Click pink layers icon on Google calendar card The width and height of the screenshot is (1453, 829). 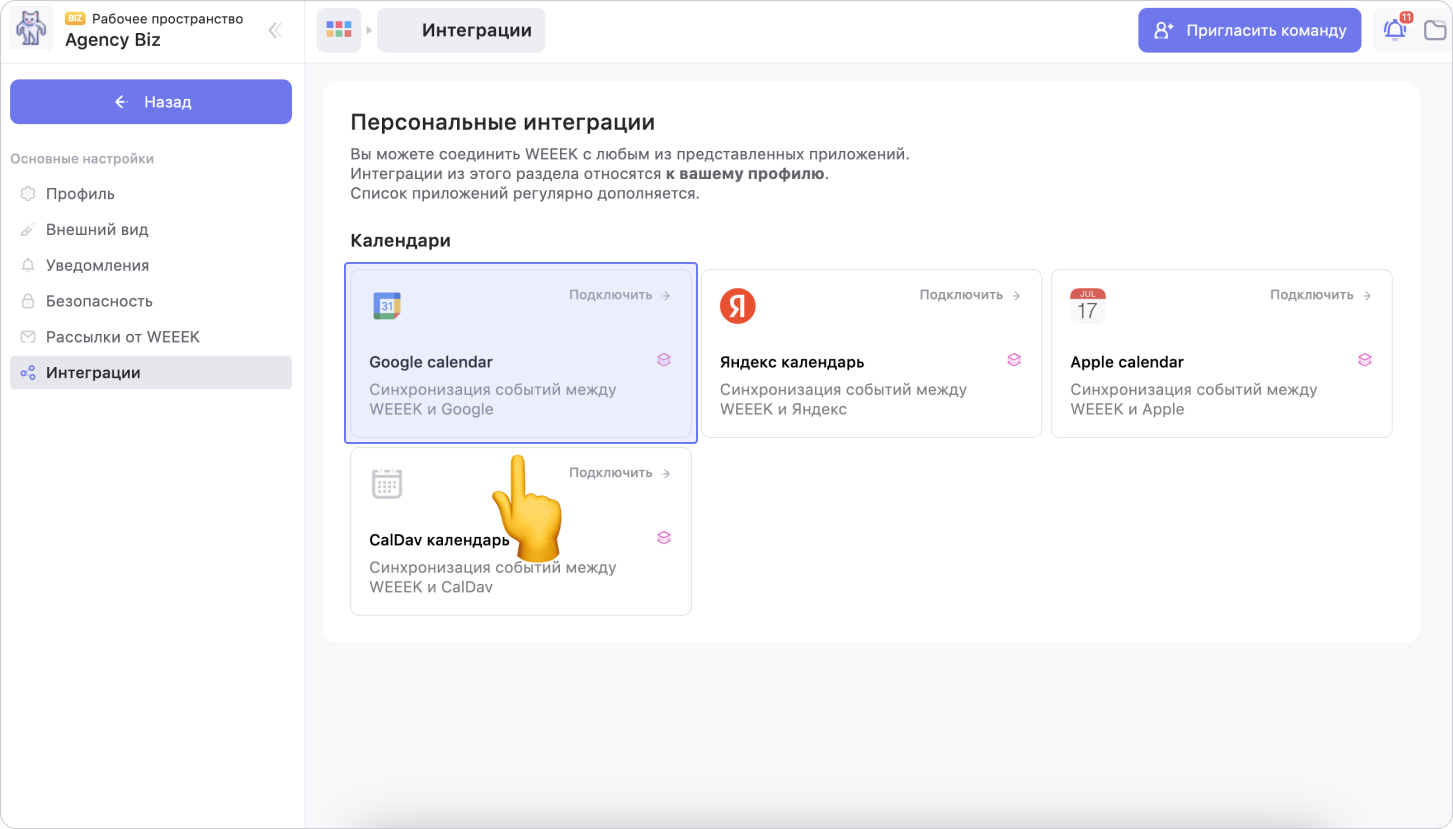(664, 360)
